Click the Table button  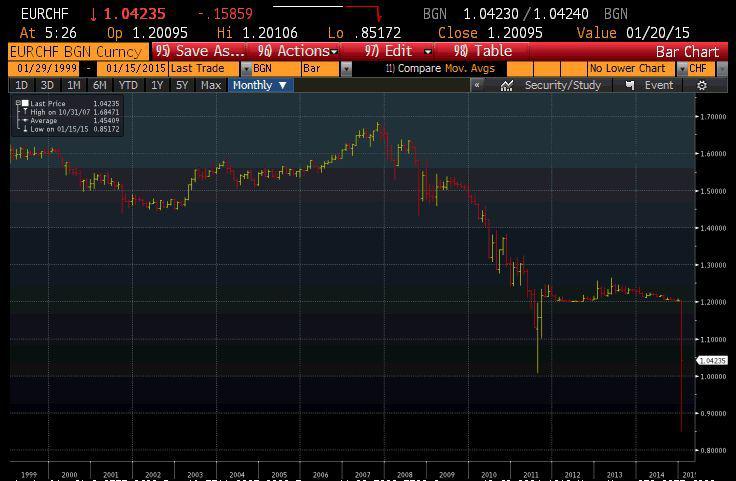(x=483, y=51)
